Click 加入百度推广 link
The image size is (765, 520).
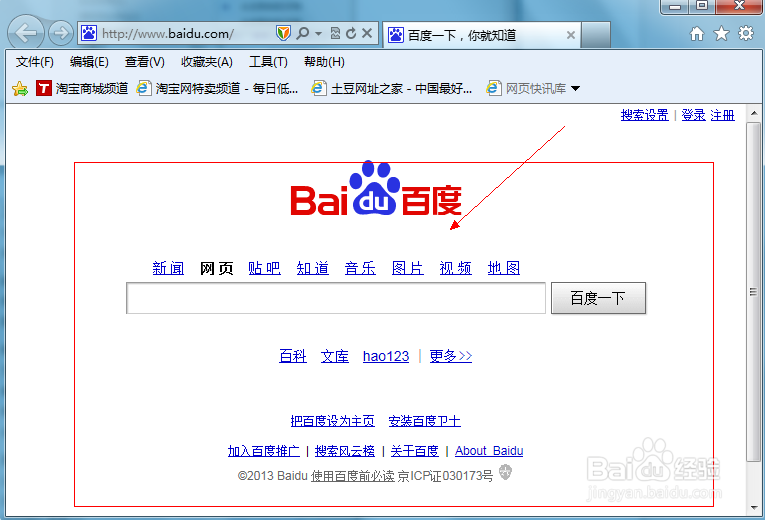point(263,451)
